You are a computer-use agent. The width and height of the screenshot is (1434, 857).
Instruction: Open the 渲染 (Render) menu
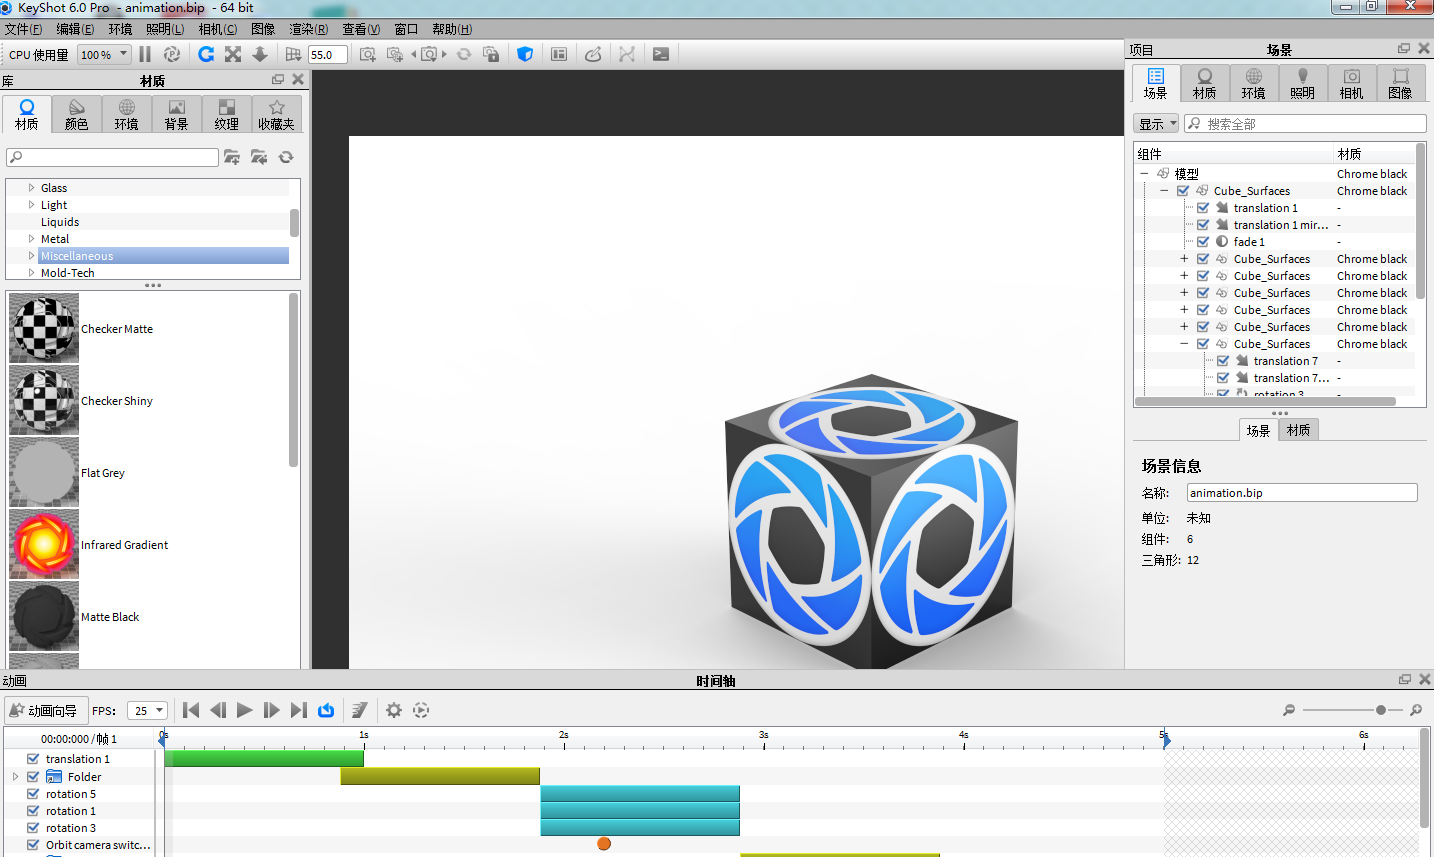(308, 29)
